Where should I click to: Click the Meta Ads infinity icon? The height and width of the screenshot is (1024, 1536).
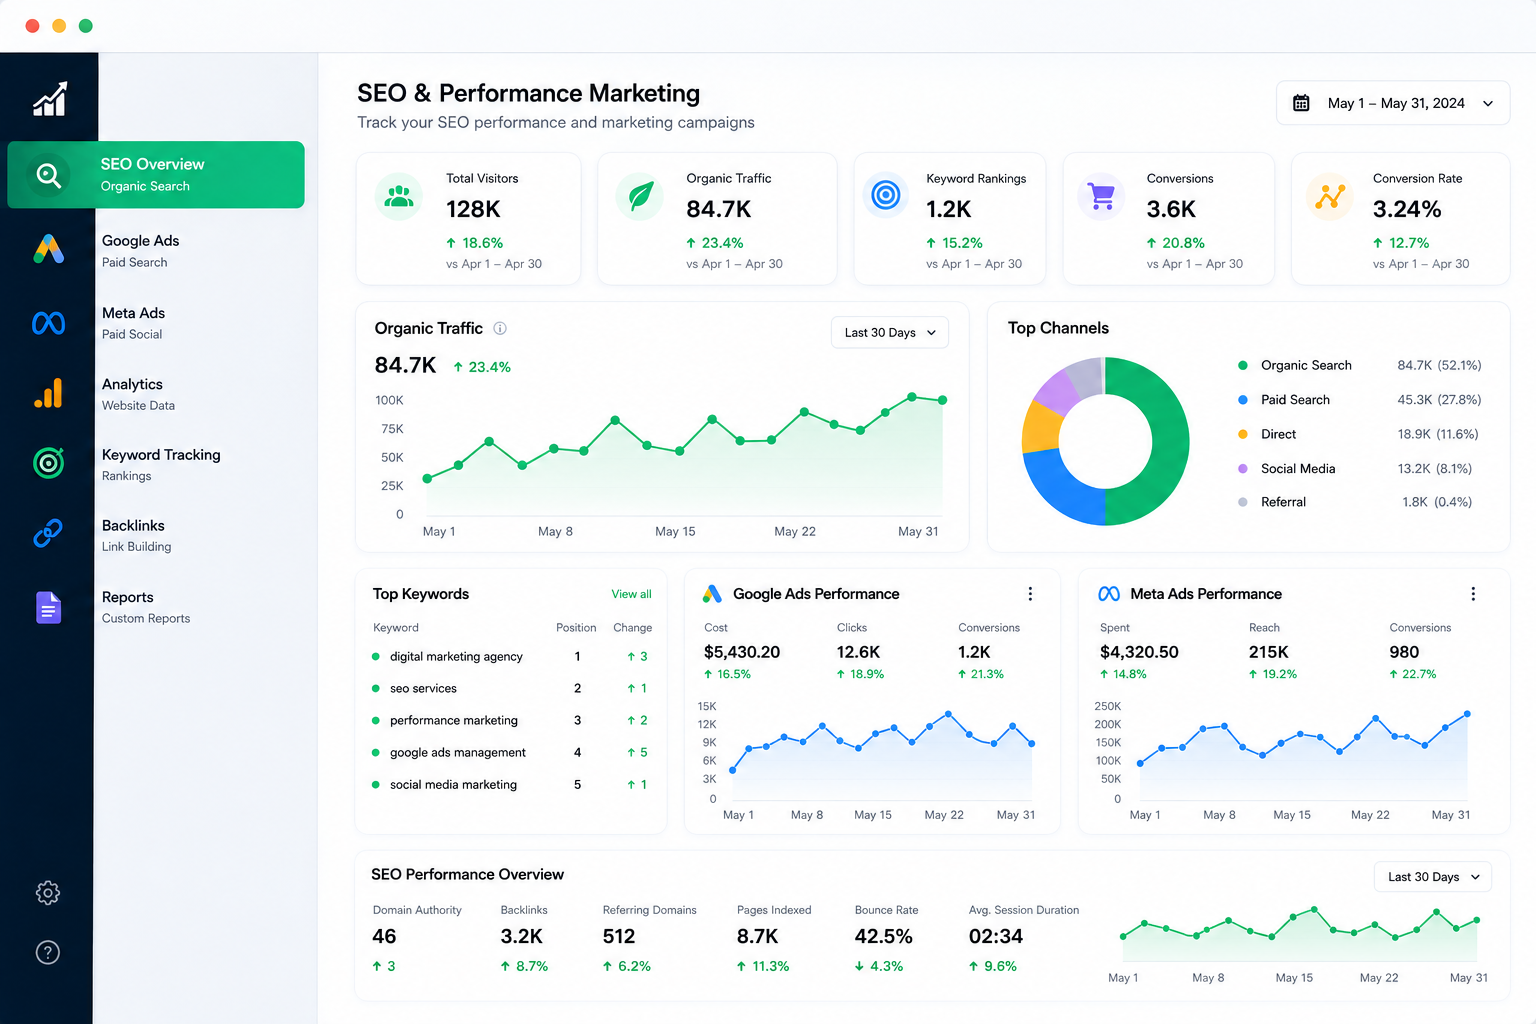pyautogui.click(x=48, y=323)
